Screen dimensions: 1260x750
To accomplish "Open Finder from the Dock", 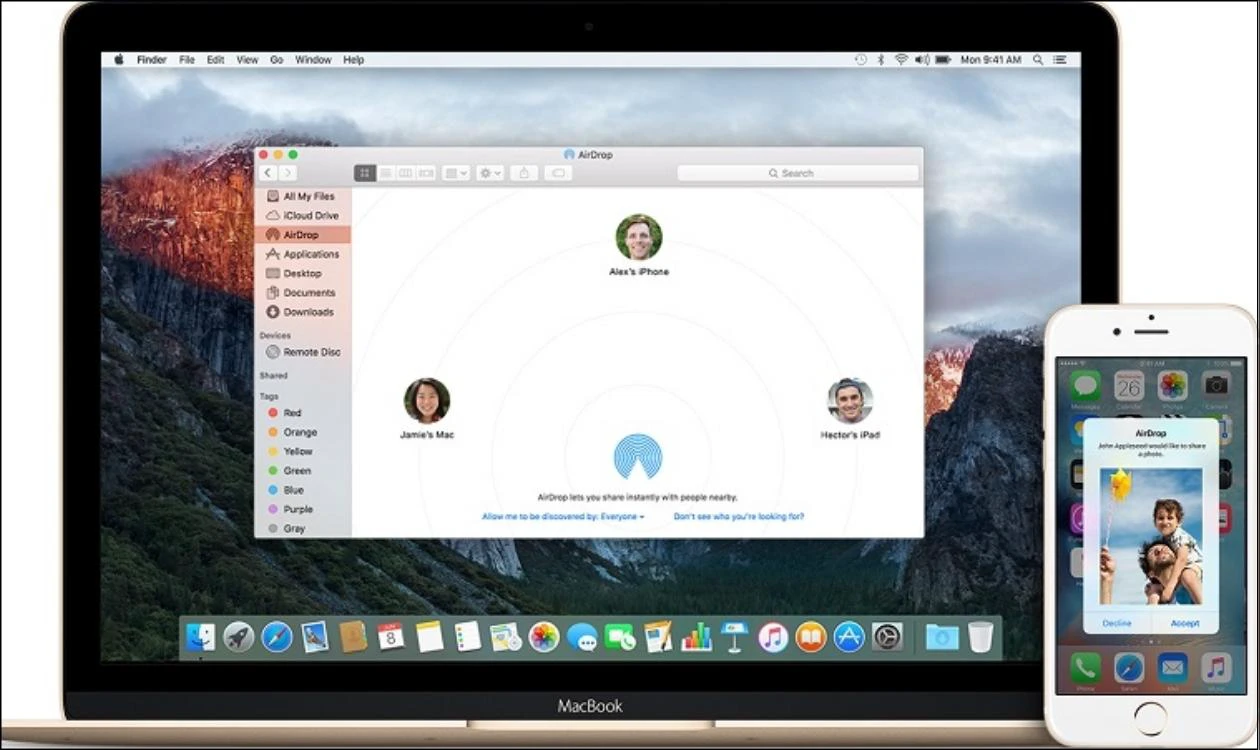I will coord(201,636).
